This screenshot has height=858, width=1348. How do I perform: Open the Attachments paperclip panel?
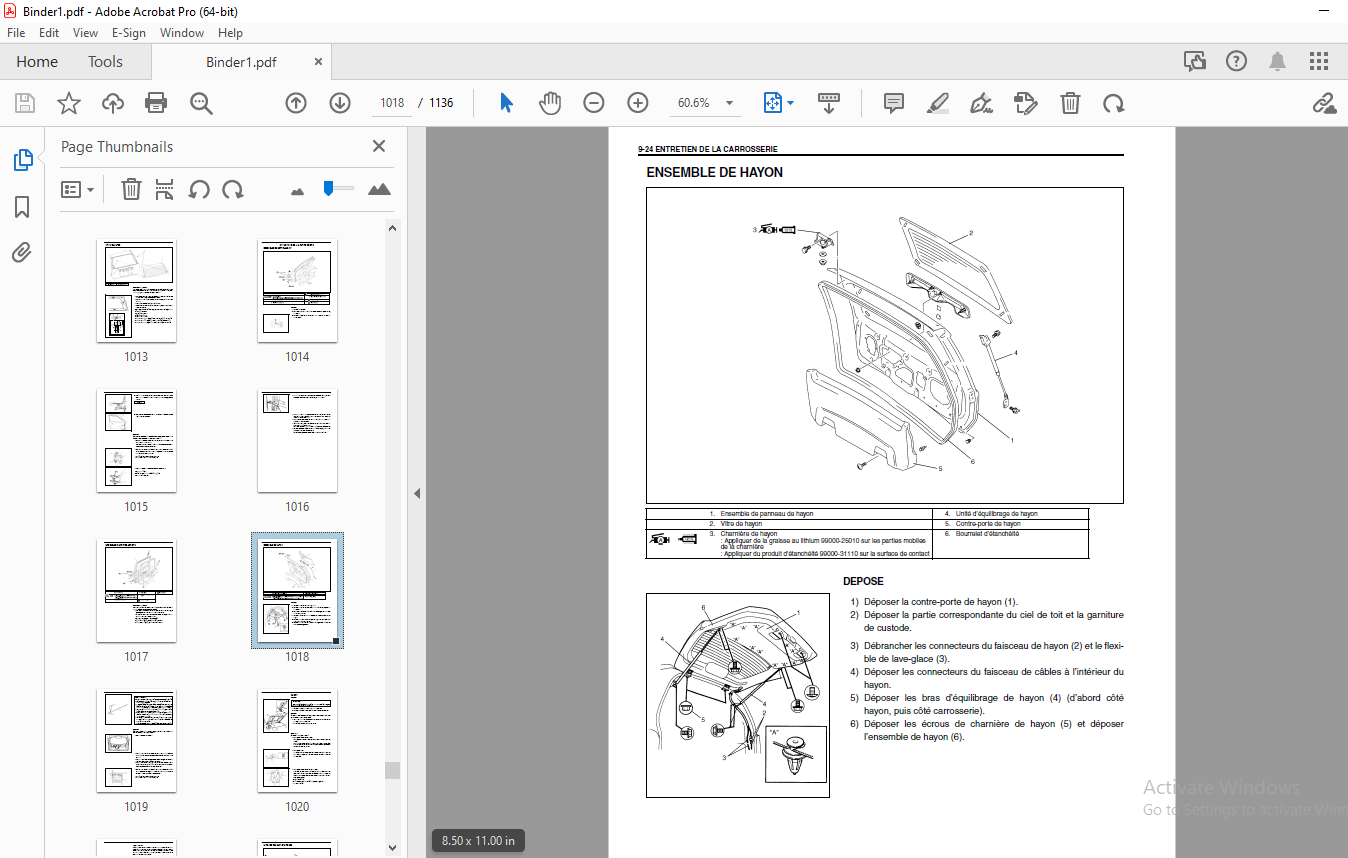click(x=22, y=253)
